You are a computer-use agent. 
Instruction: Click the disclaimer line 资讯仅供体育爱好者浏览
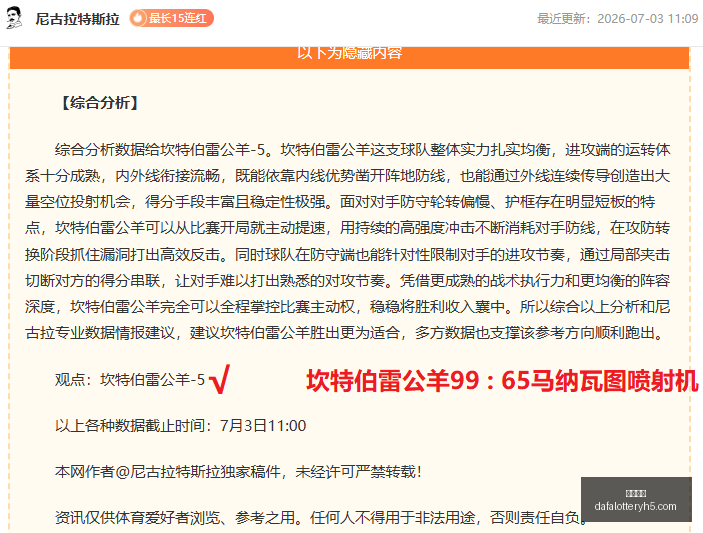(321, 518)
